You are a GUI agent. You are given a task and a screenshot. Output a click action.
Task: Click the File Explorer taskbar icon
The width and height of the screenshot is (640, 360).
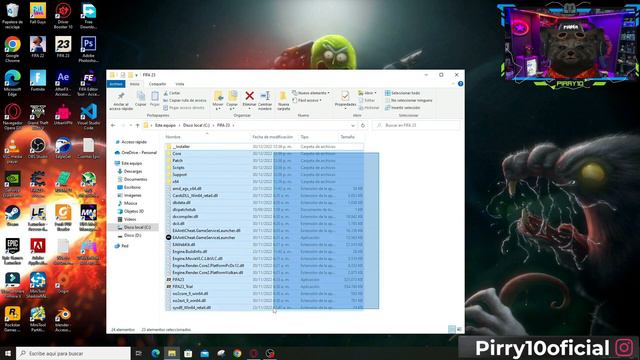point(172,353)
